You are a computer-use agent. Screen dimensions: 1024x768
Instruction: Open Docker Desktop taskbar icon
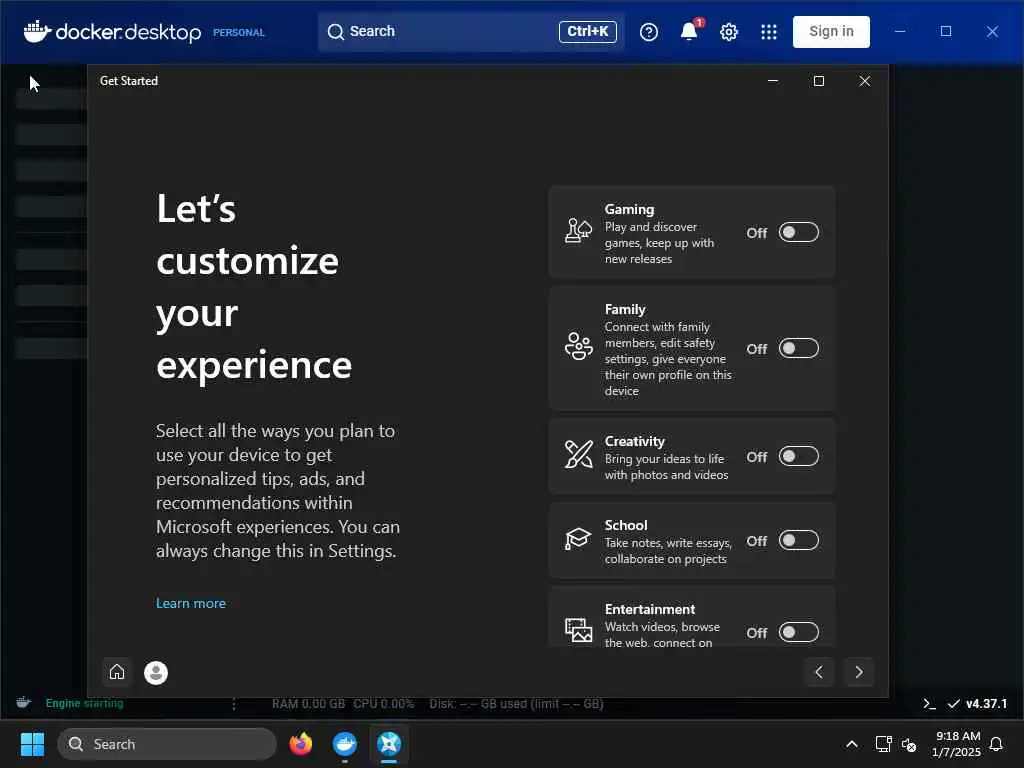tap(345, 744)
